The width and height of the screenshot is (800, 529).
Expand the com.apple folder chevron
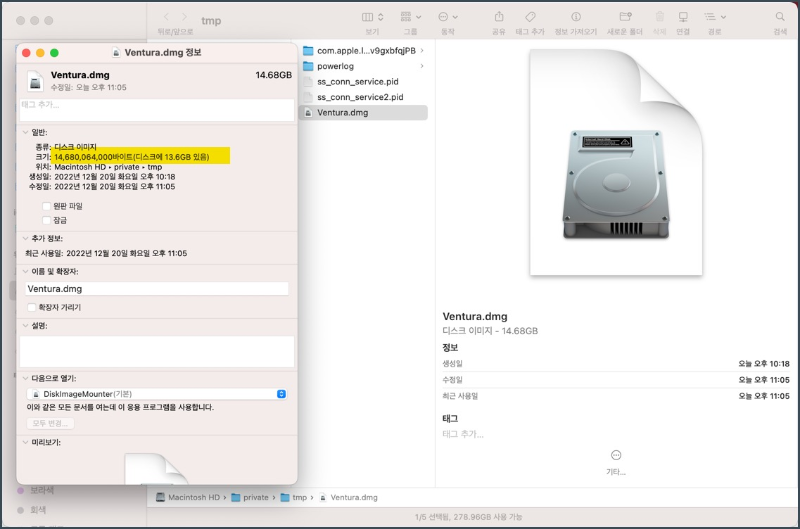pos(422,51)
